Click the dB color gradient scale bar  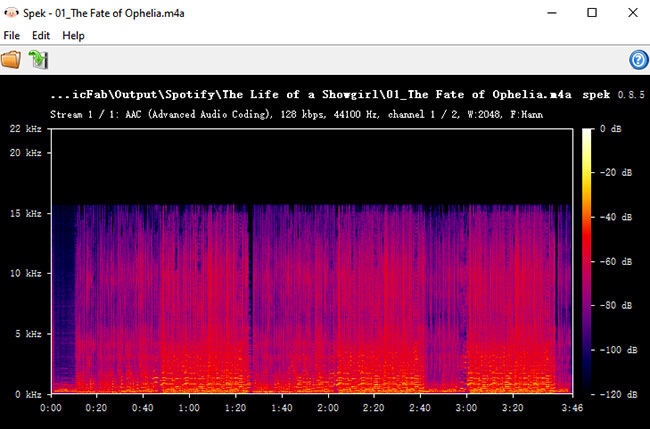(587, 261)
